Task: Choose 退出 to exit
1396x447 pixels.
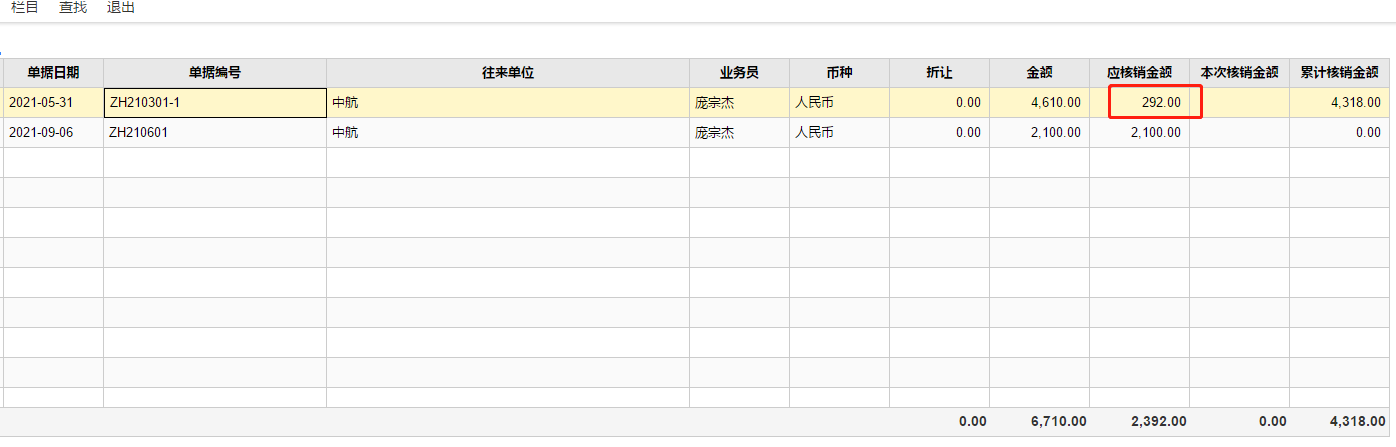Action: 121,8
